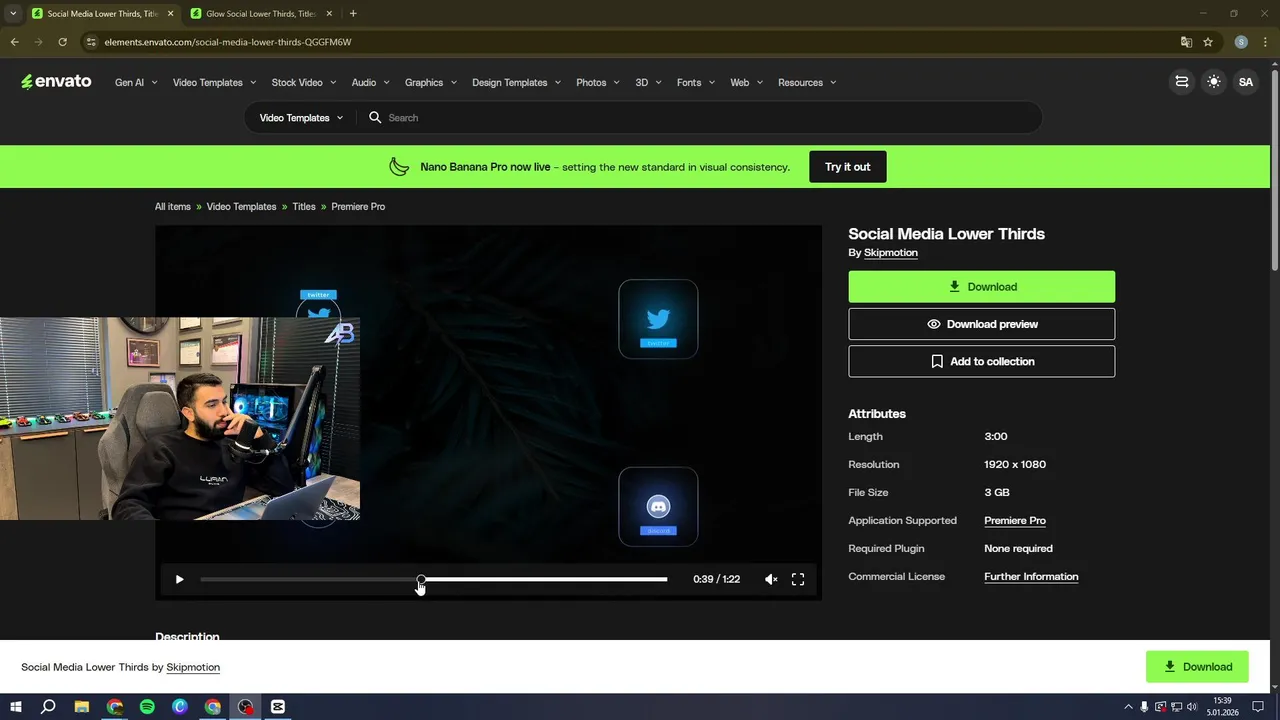Click the green Download button under title
Image resolution: width=1280 pixels, height=720 pixels.
[982, 287]
